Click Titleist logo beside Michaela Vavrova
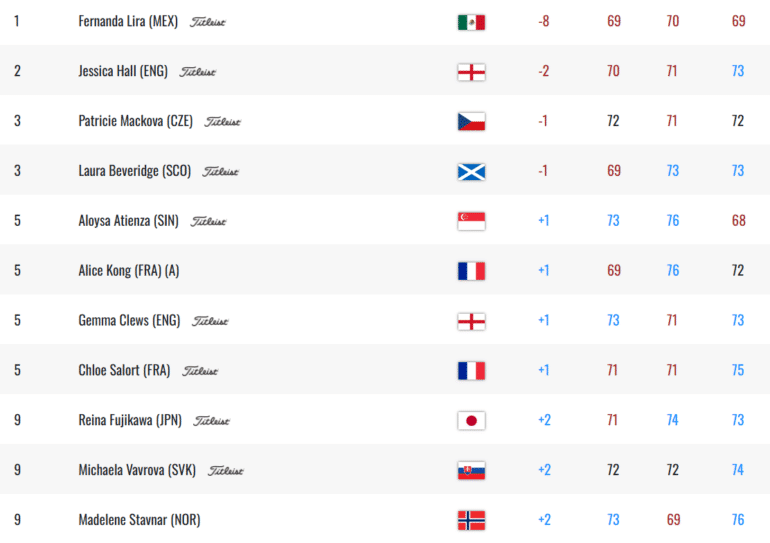This screenshot has height=543, width=770. (225, 471)
